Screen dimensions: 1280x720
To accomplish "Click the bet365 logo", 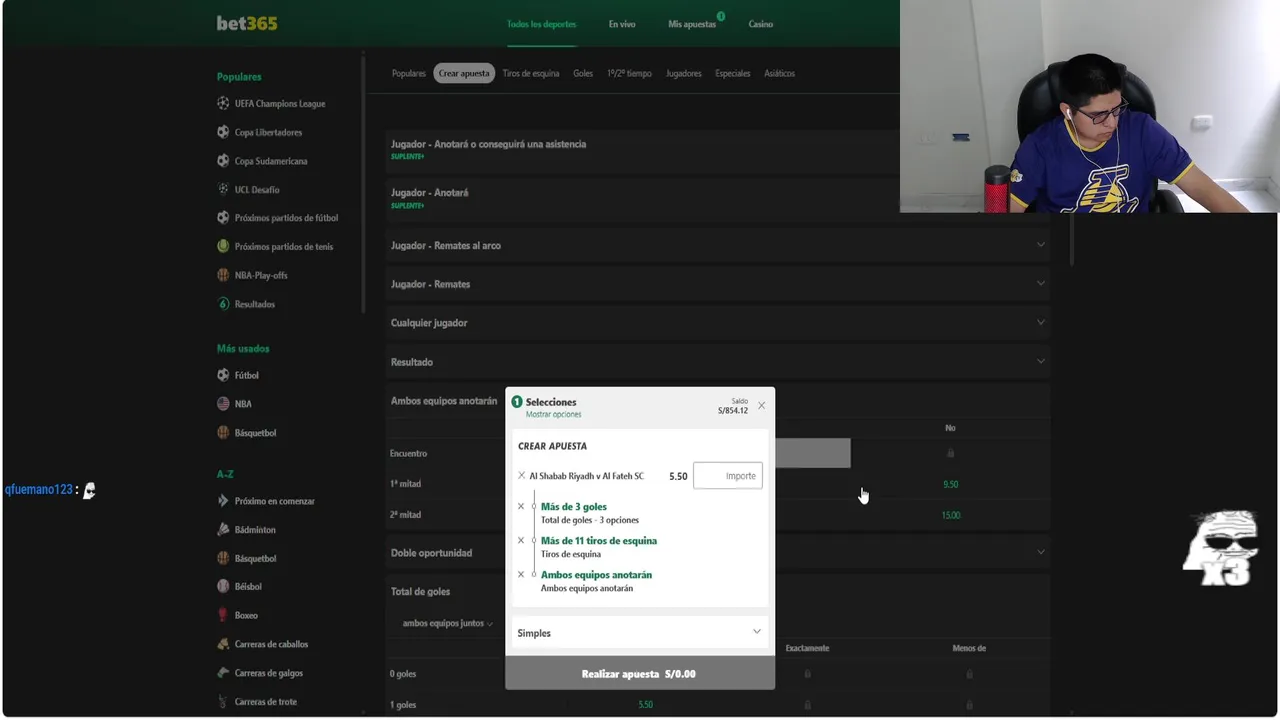I will click(x=247, y=23).
